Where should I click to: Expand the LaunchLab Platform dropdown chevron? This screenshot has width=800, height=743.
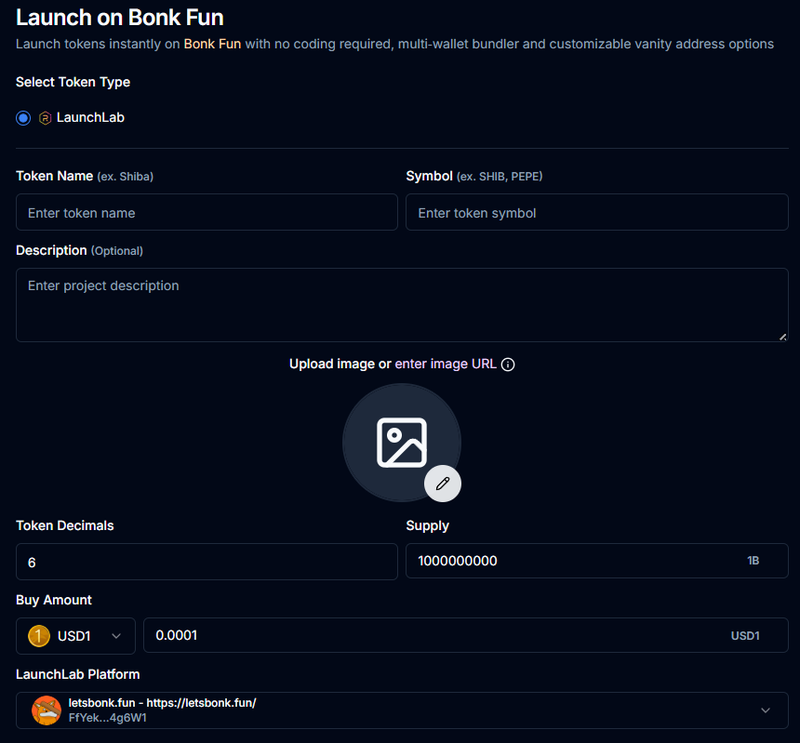(x=766, y=710)
